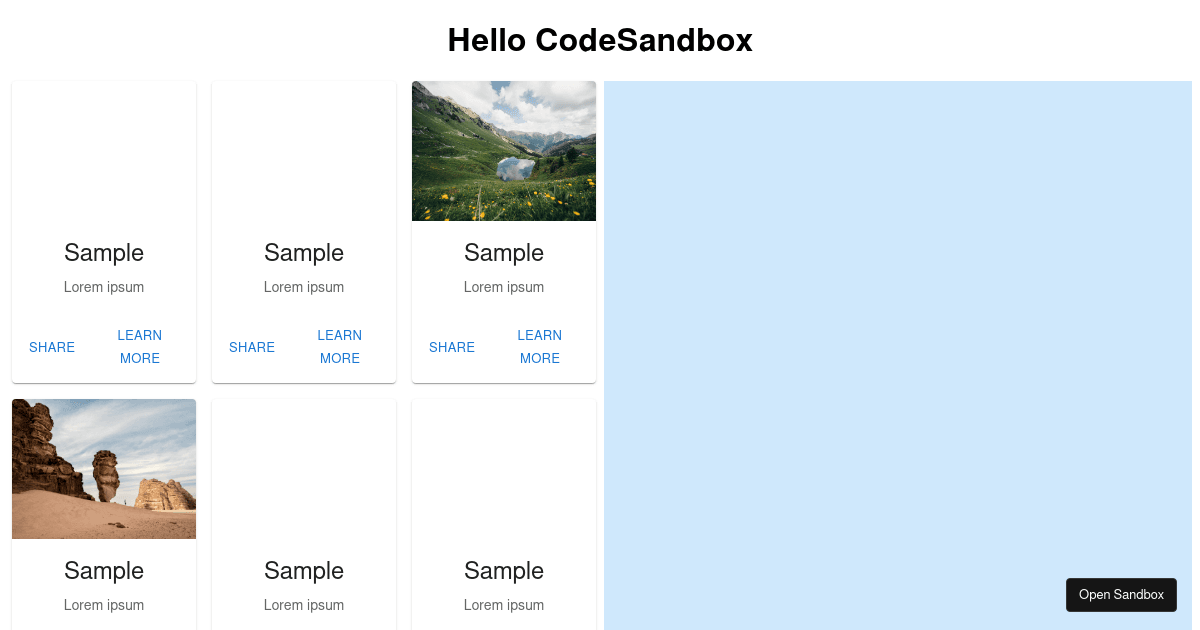Open the sandbox with the Open Sandbox button
This screenshot has width=1200, height=630.
click(x=1121, y=594)
